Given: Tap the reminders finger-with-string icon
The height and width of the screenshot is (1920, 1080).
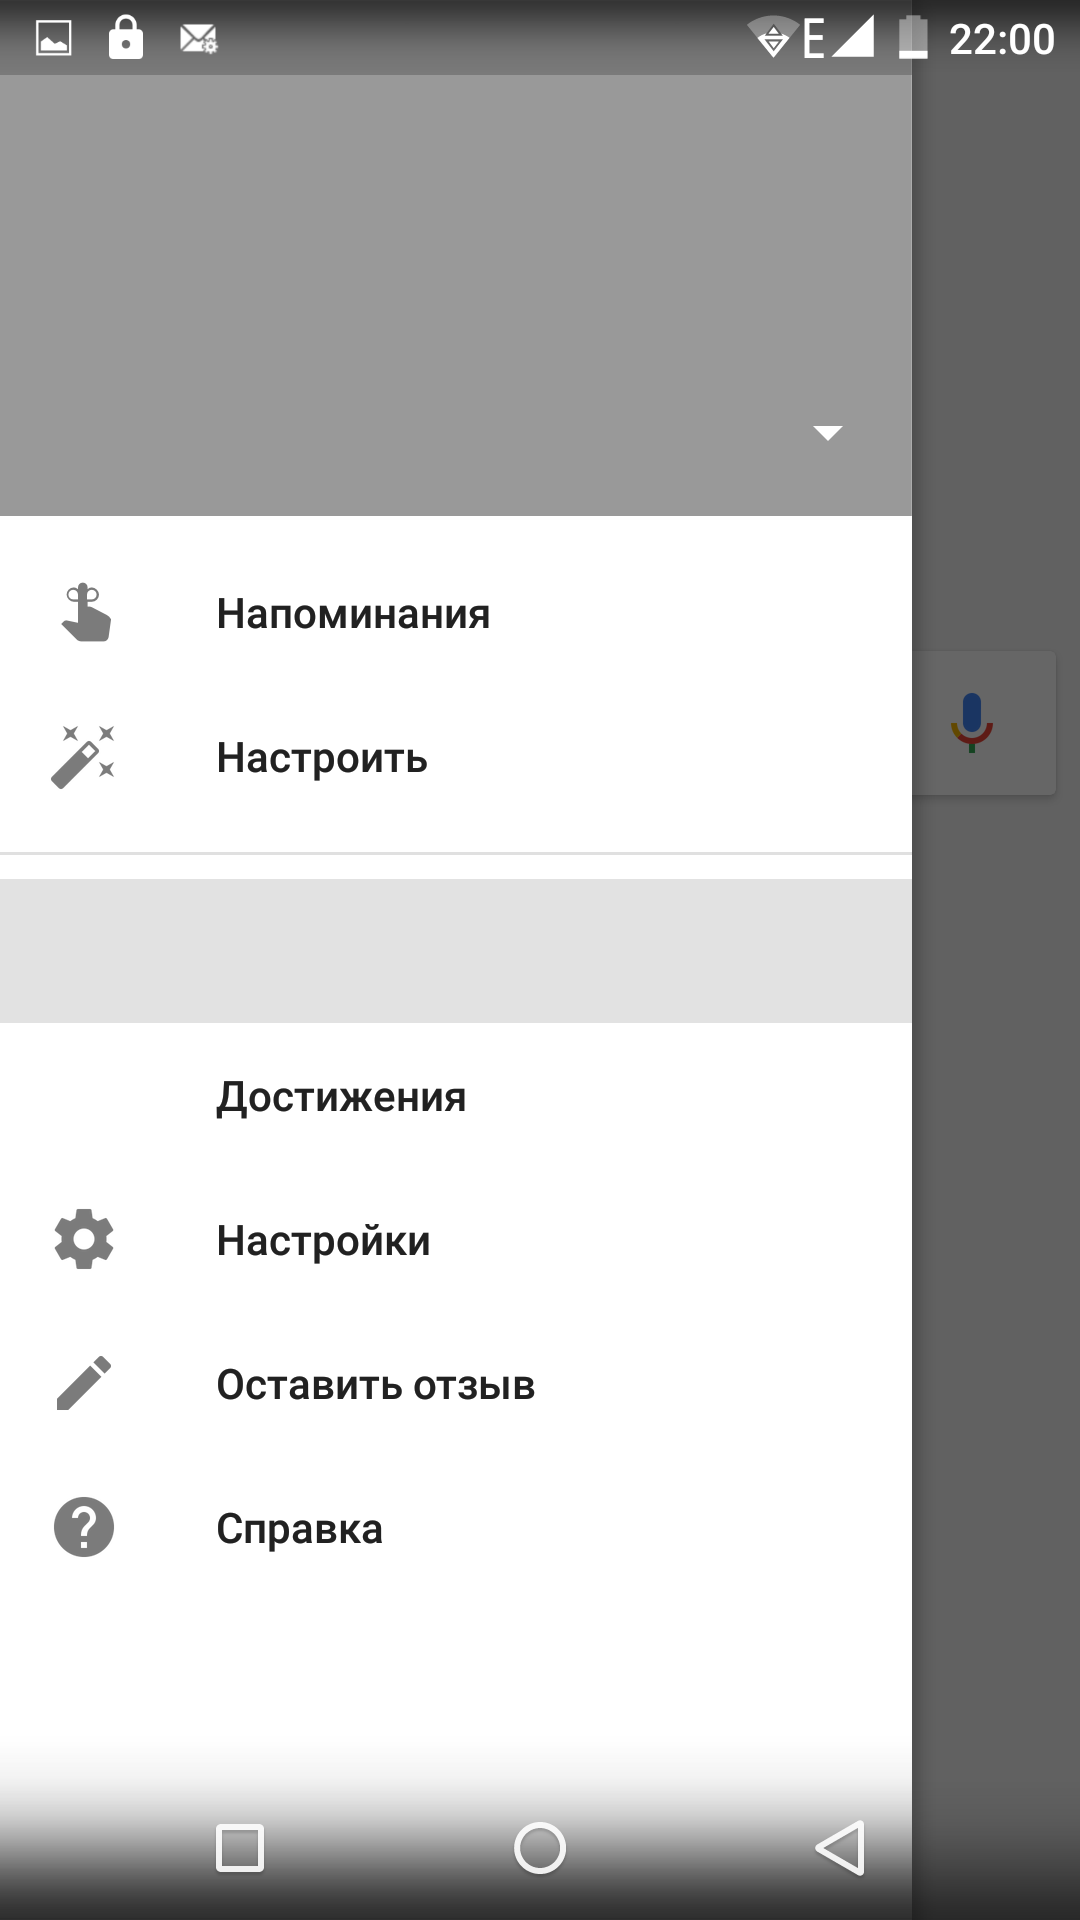Looking at the screenshot, I should [x=85, y=613].
